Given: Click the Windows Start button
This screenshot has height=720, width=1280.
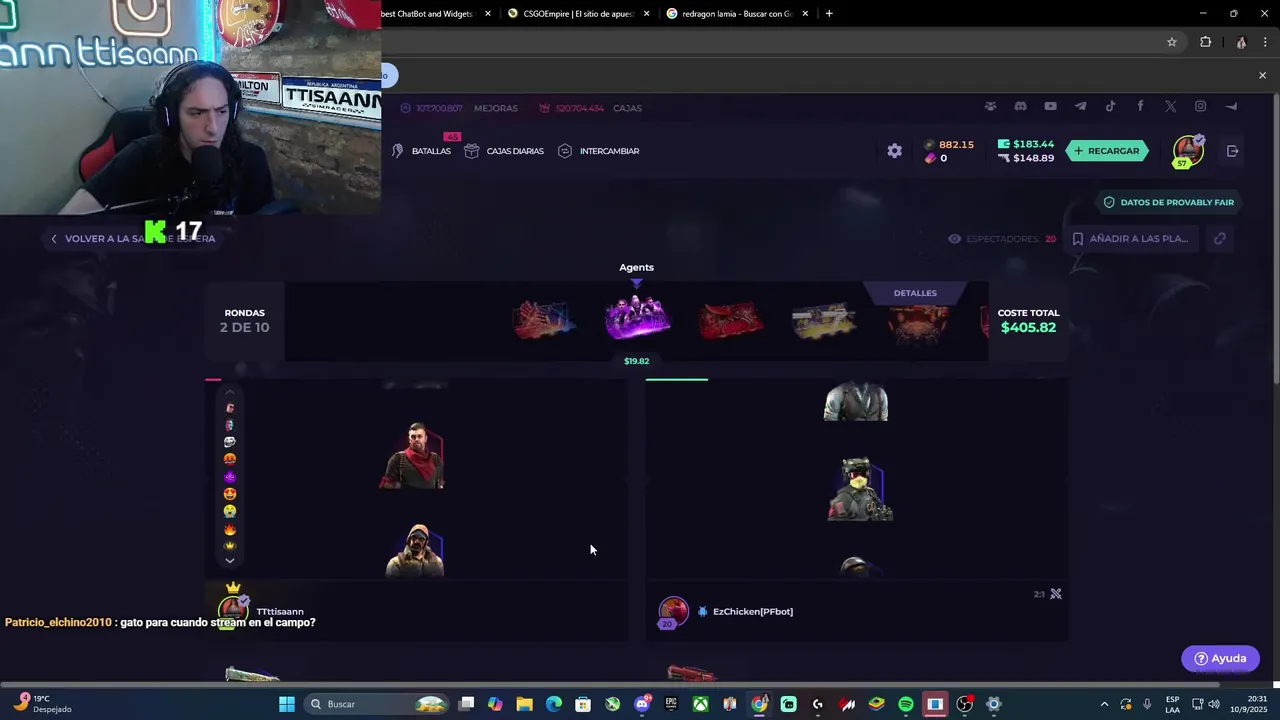Looking at the screenshot, I should pyautogui.click(x=287, y=704).
